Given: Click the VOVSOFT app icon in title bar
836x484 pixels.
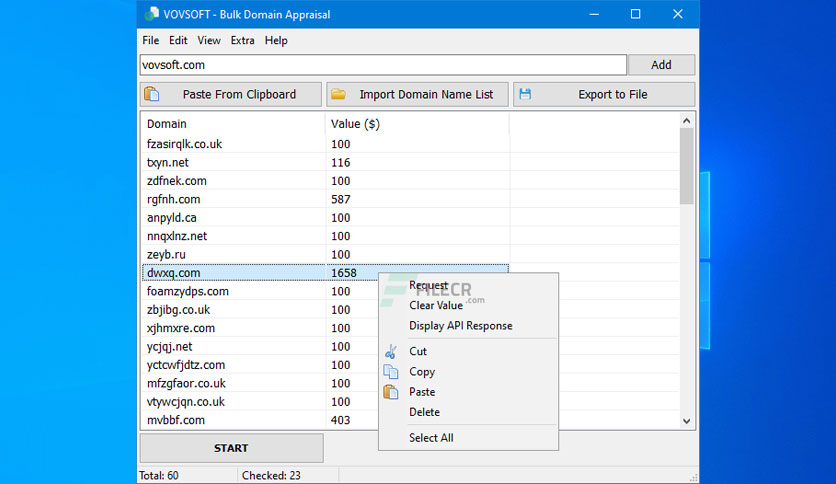Looking at the screenshot, I should tap(151, 14).
